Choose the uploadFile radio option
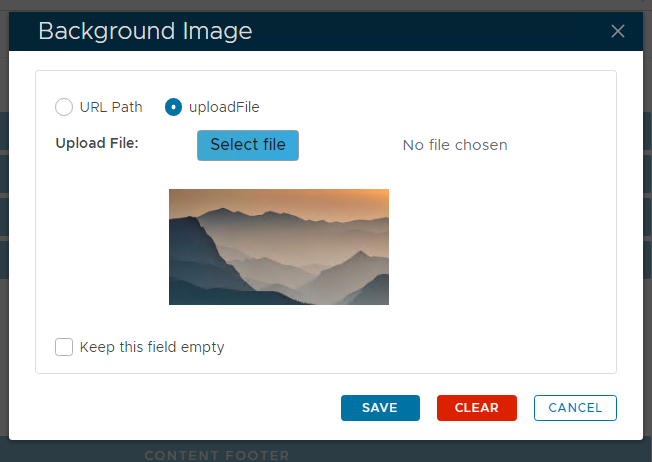This screenshot has height=462, width=652. [x=174, y=107]
